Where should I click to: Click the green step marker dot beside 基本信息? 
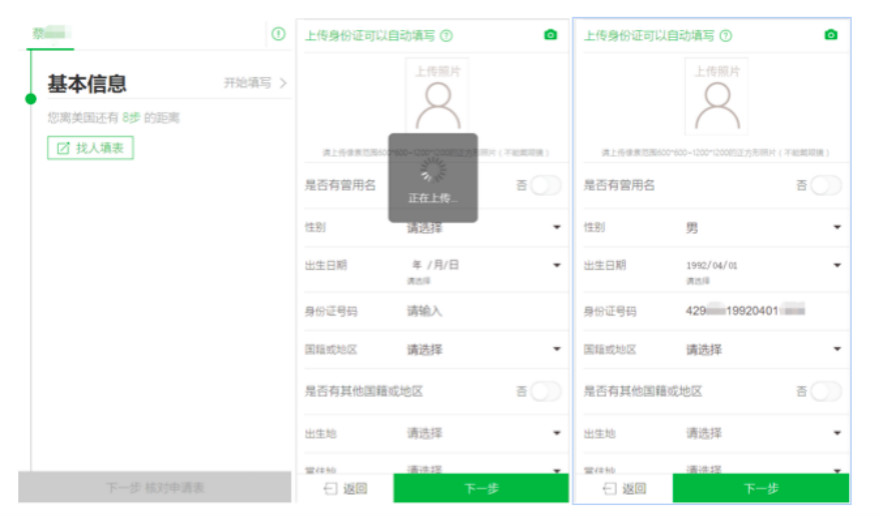31,99
